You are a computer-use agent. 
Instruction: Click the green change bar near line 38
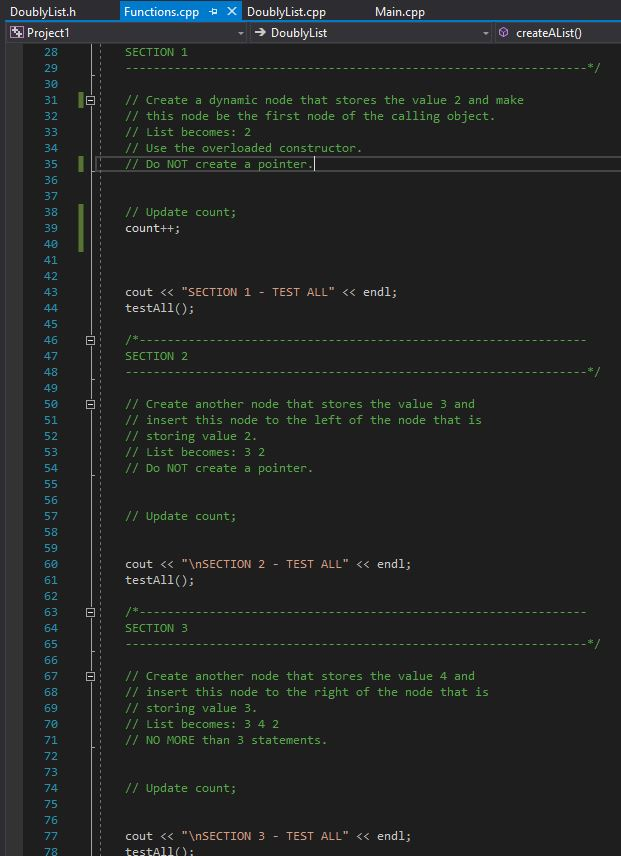pos(80,211)
